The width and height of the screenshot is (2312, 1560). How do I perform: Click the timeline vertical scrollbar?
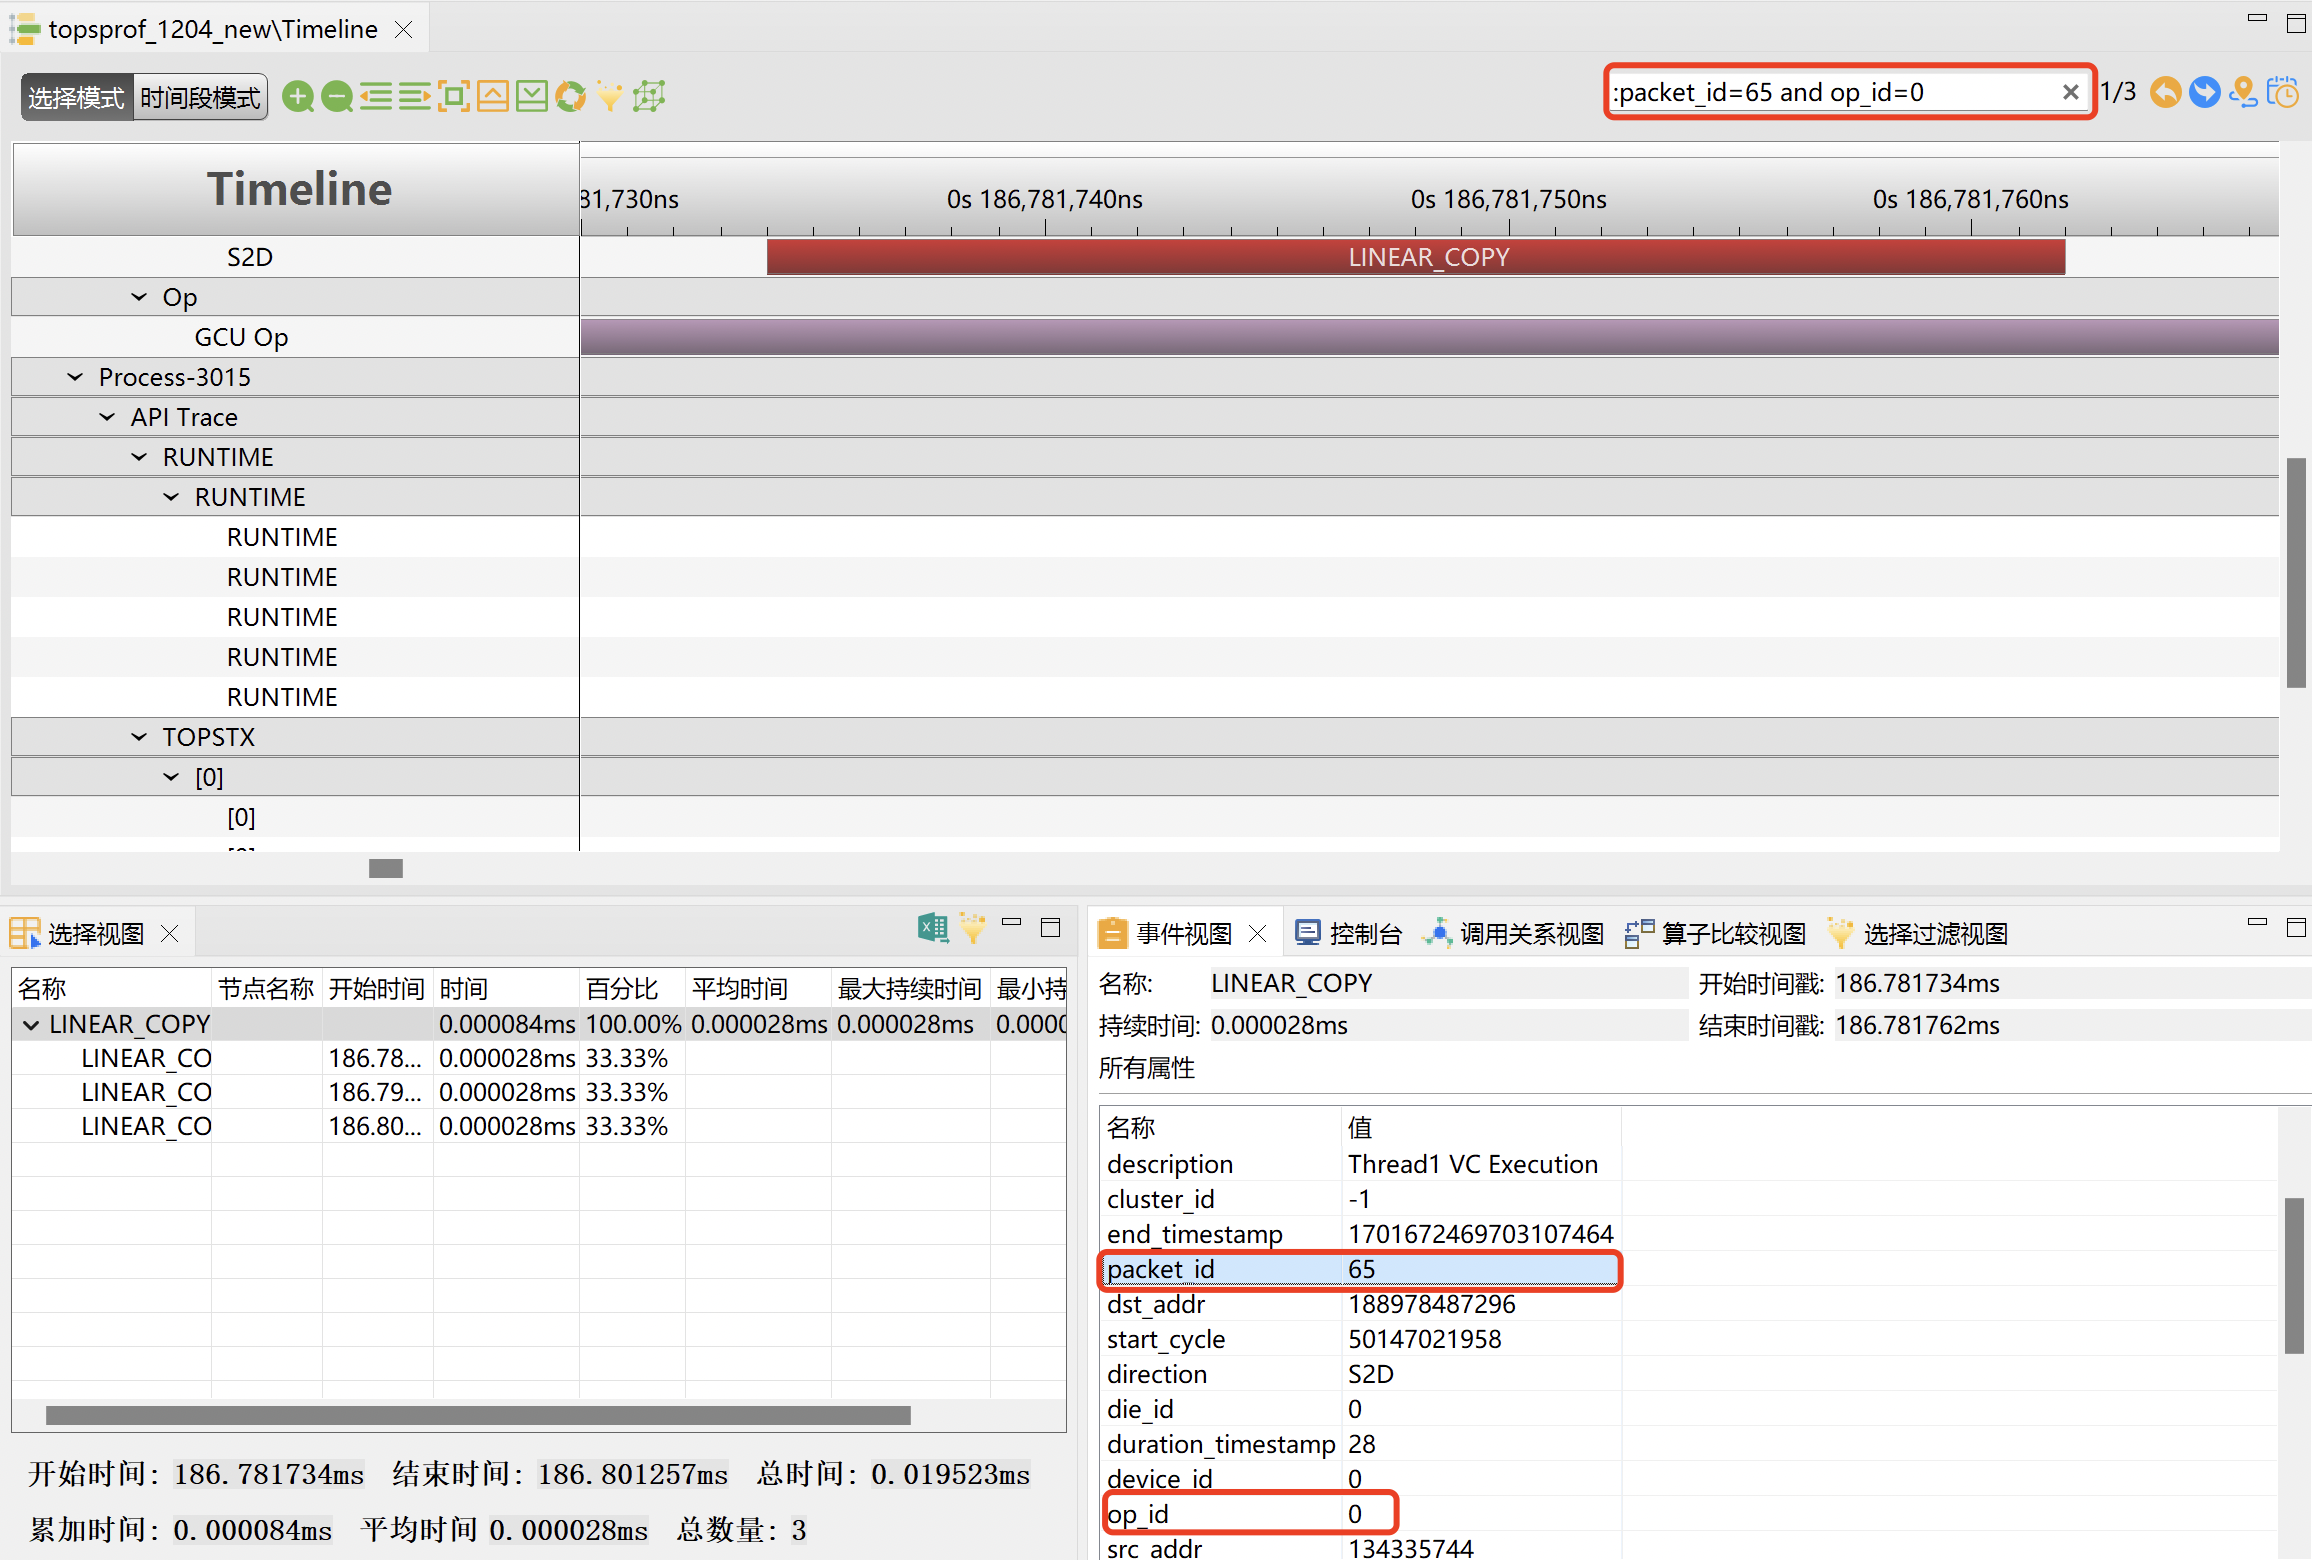tap(2296, 572)
